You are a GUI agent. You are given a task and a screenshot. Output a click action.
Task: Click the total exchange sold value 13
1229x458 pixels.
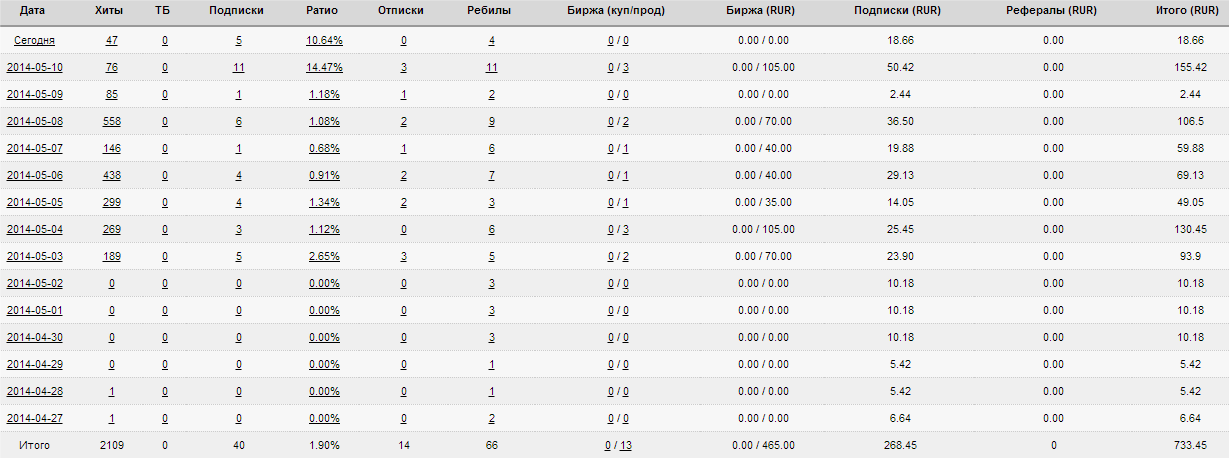(x=625, y=446)
